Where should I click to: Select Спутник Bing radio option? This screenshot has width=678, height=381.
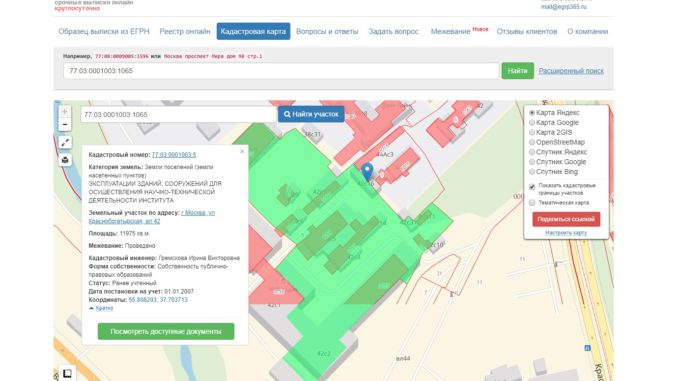click(532, 172)
